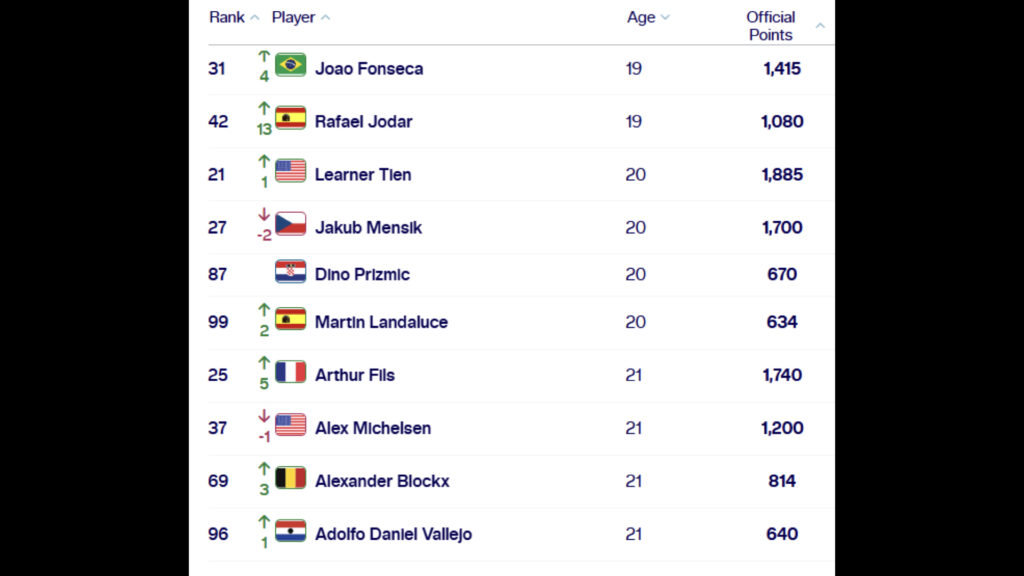This screenshot has width=1024, height=576.
Task: Click the red down arrow for Jakub Mensik
Action: tap(264, 214)
